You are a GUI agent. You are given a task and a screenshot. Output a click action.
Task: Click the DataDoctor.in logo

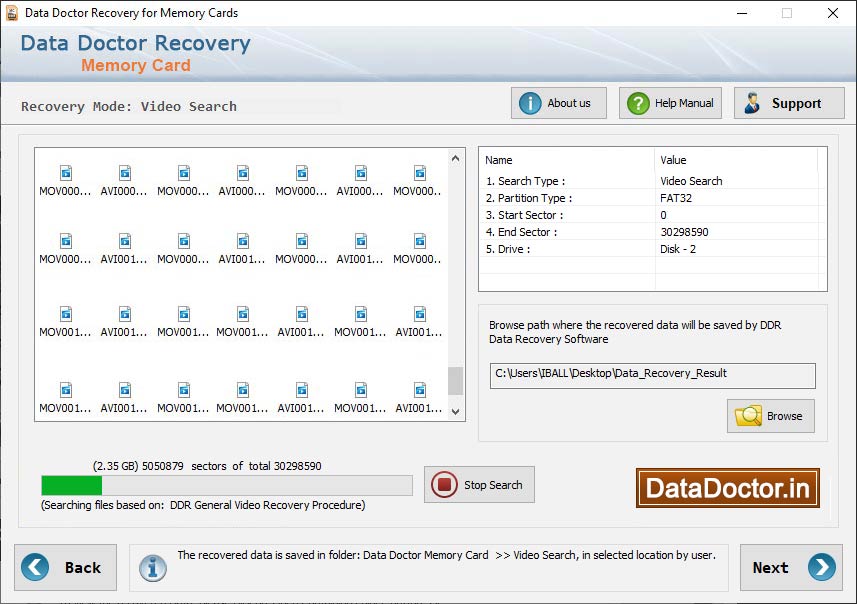[x=727, y=488]
